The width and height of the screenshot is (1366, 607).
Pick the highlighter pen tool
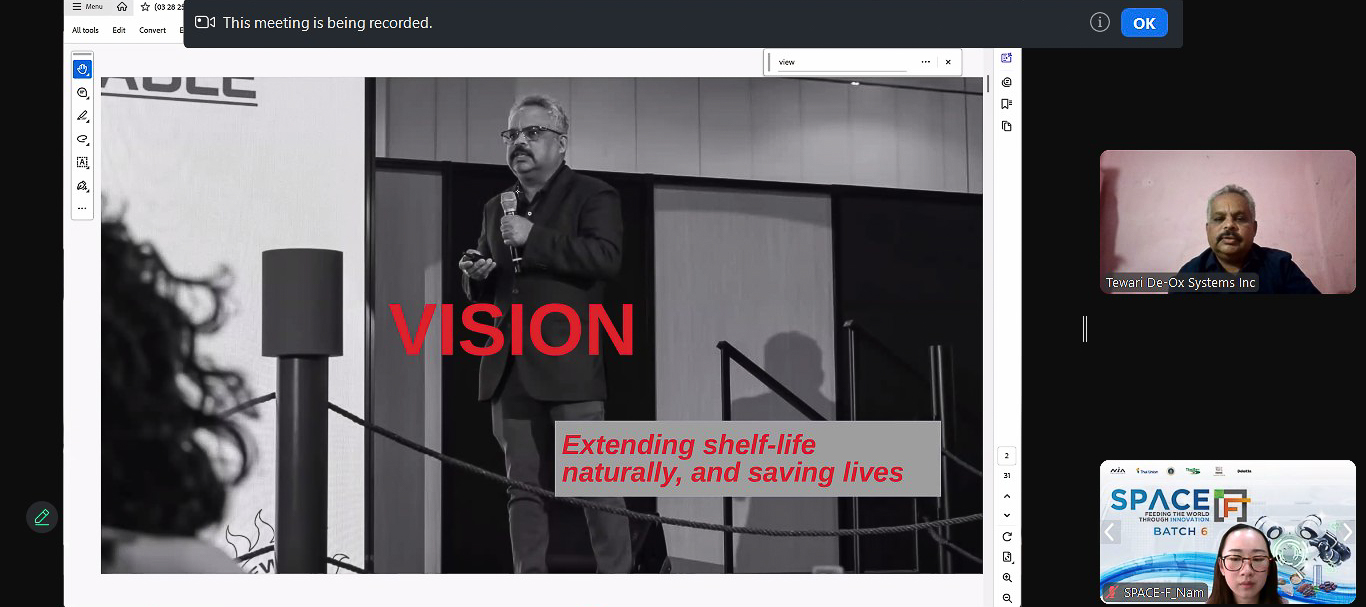coord(82,116)
